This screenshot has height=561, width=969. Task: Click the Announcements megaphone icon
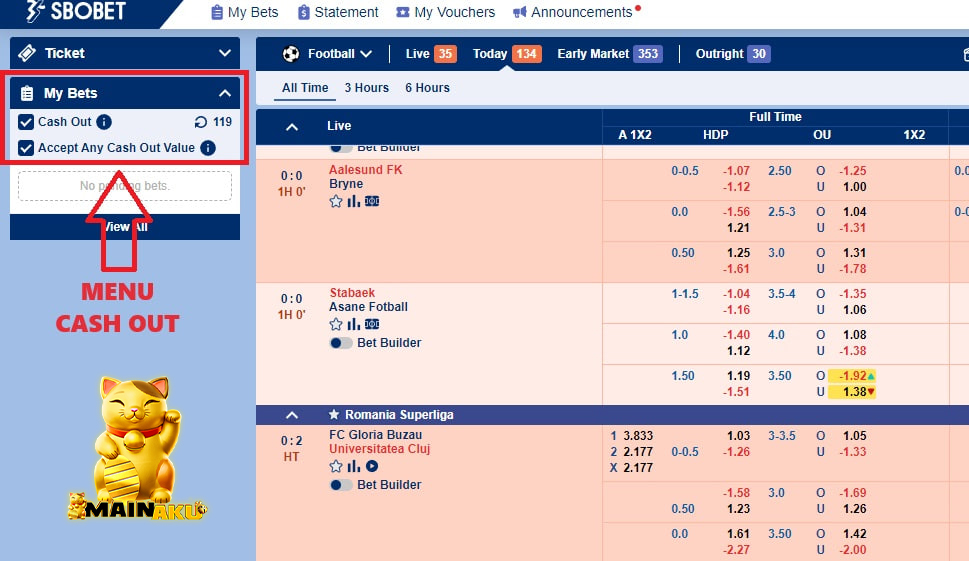coord(520,12)
